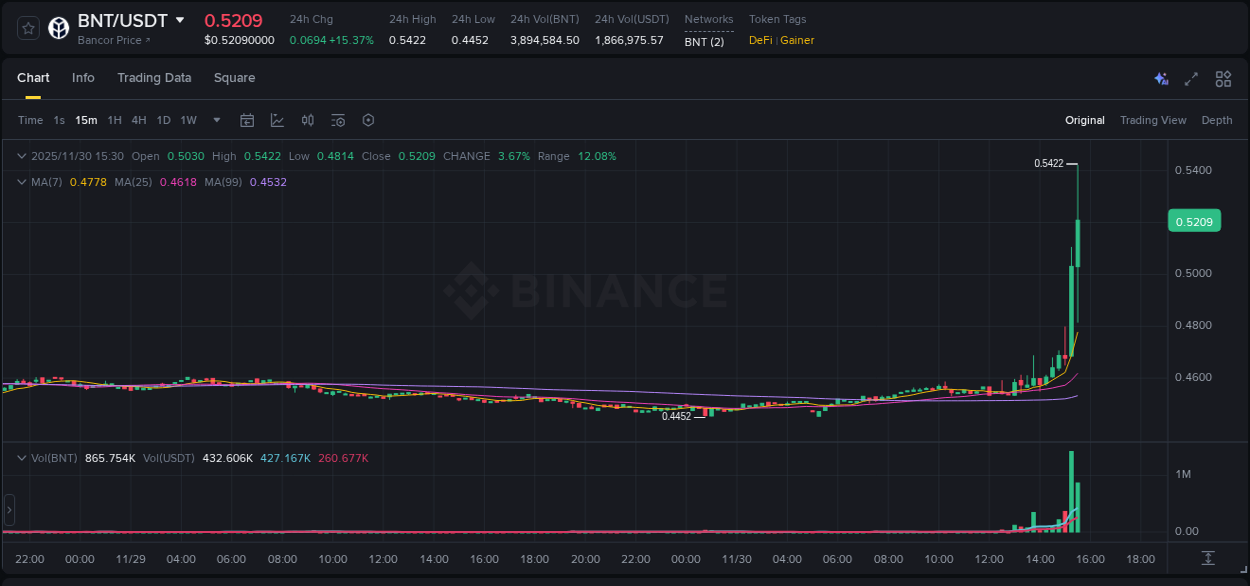
Task: Open the Info tab
Action: tap(83, 77)
